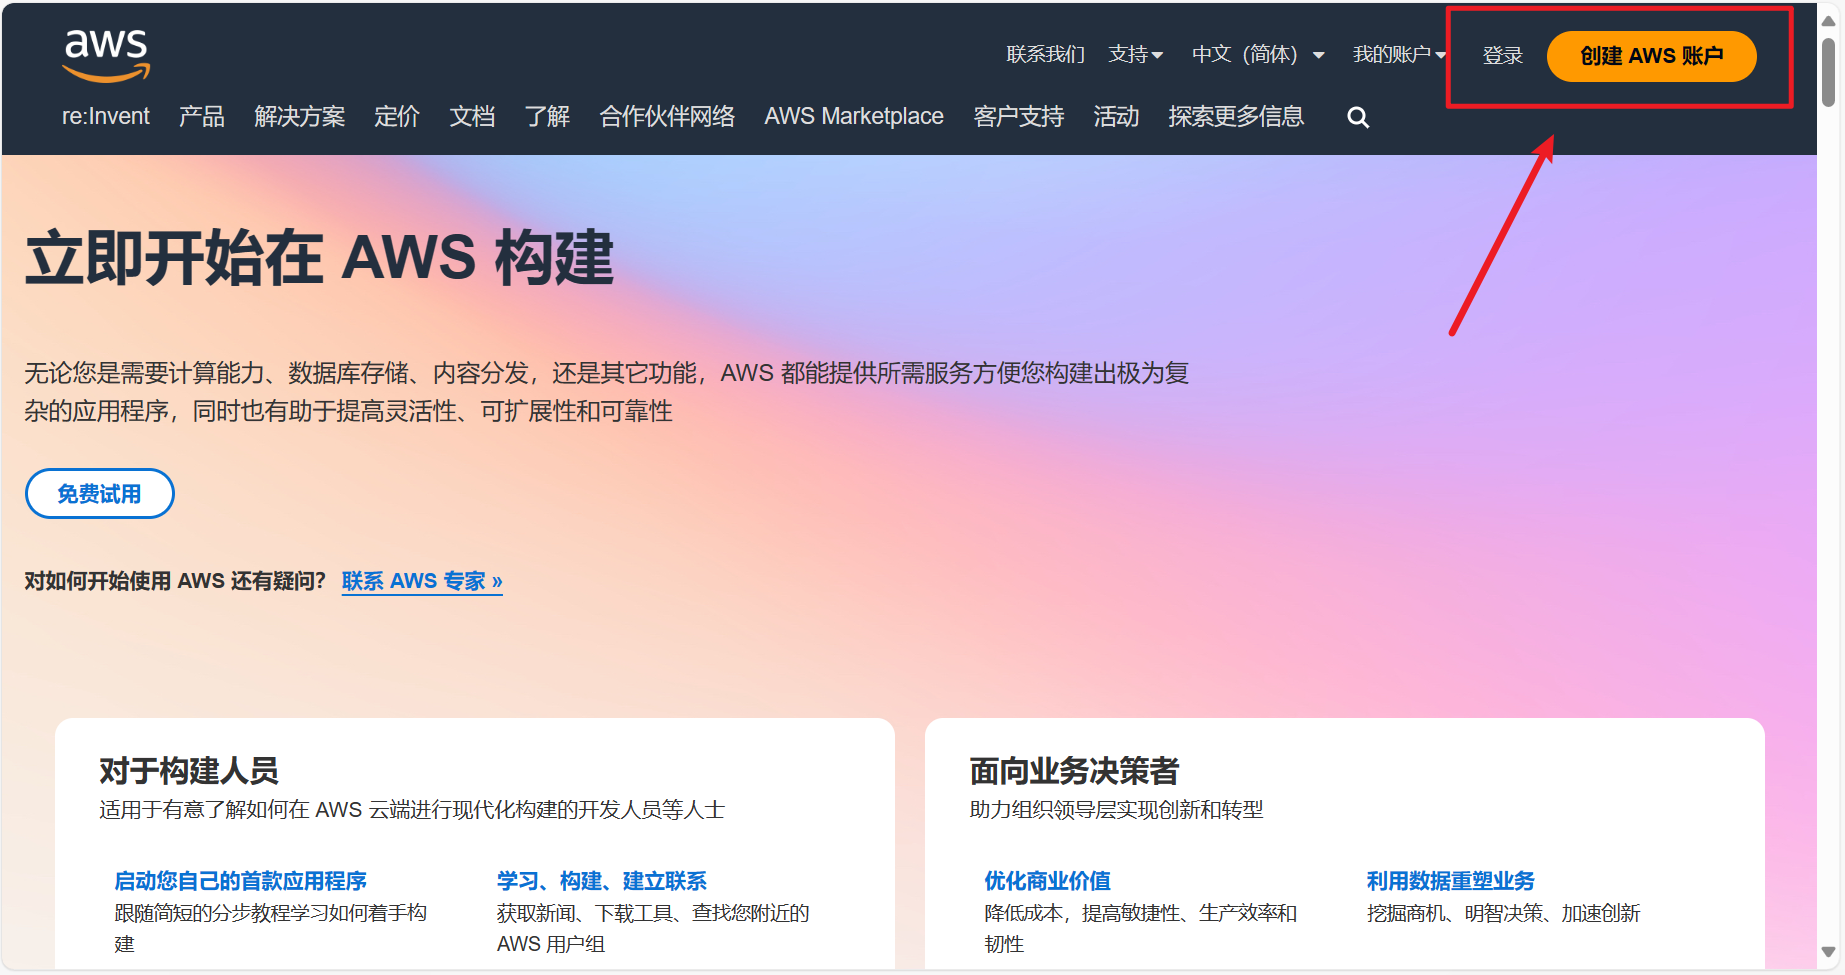Open the 了解 menu

click(x=547, y=116)
